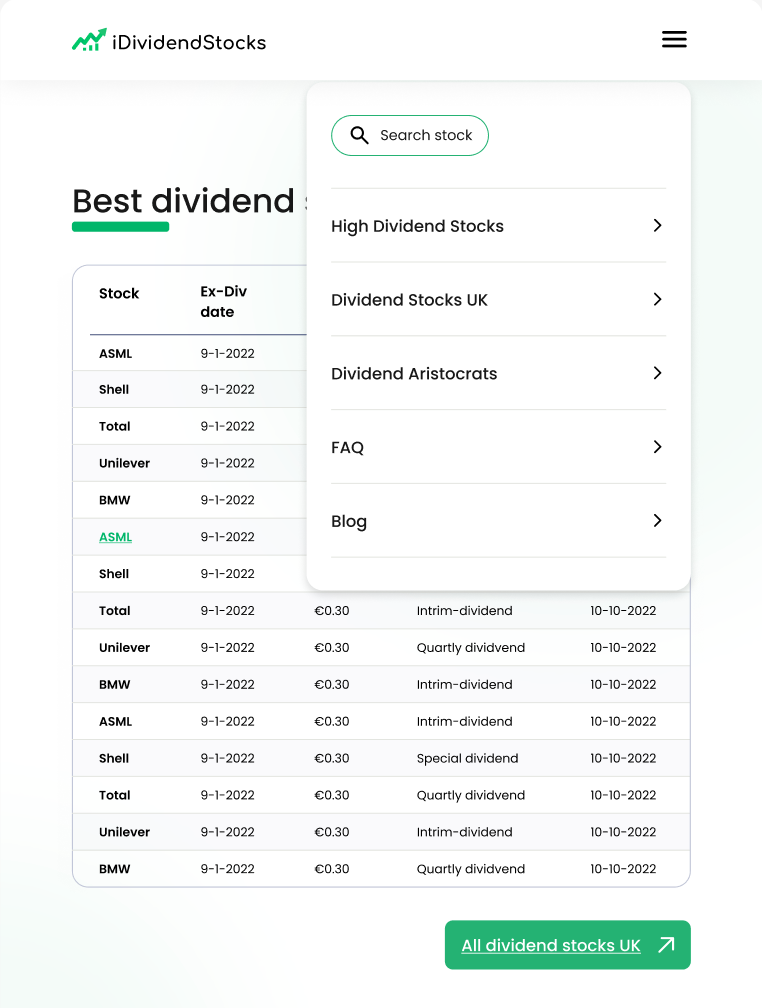Follow the green ASML link
The image size is (762, 1008).
point(115,537)
